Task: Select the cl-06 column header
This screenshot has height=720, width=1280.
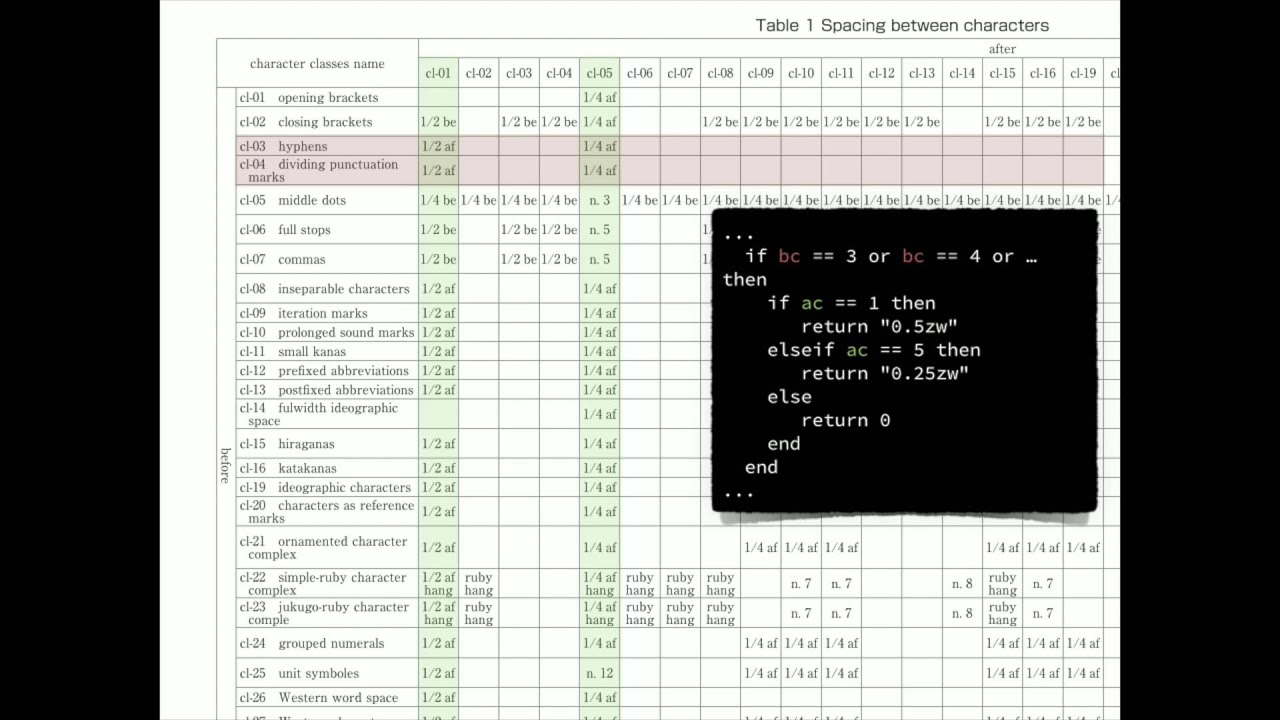Action: pyautogui.click(x=640, y=73)
